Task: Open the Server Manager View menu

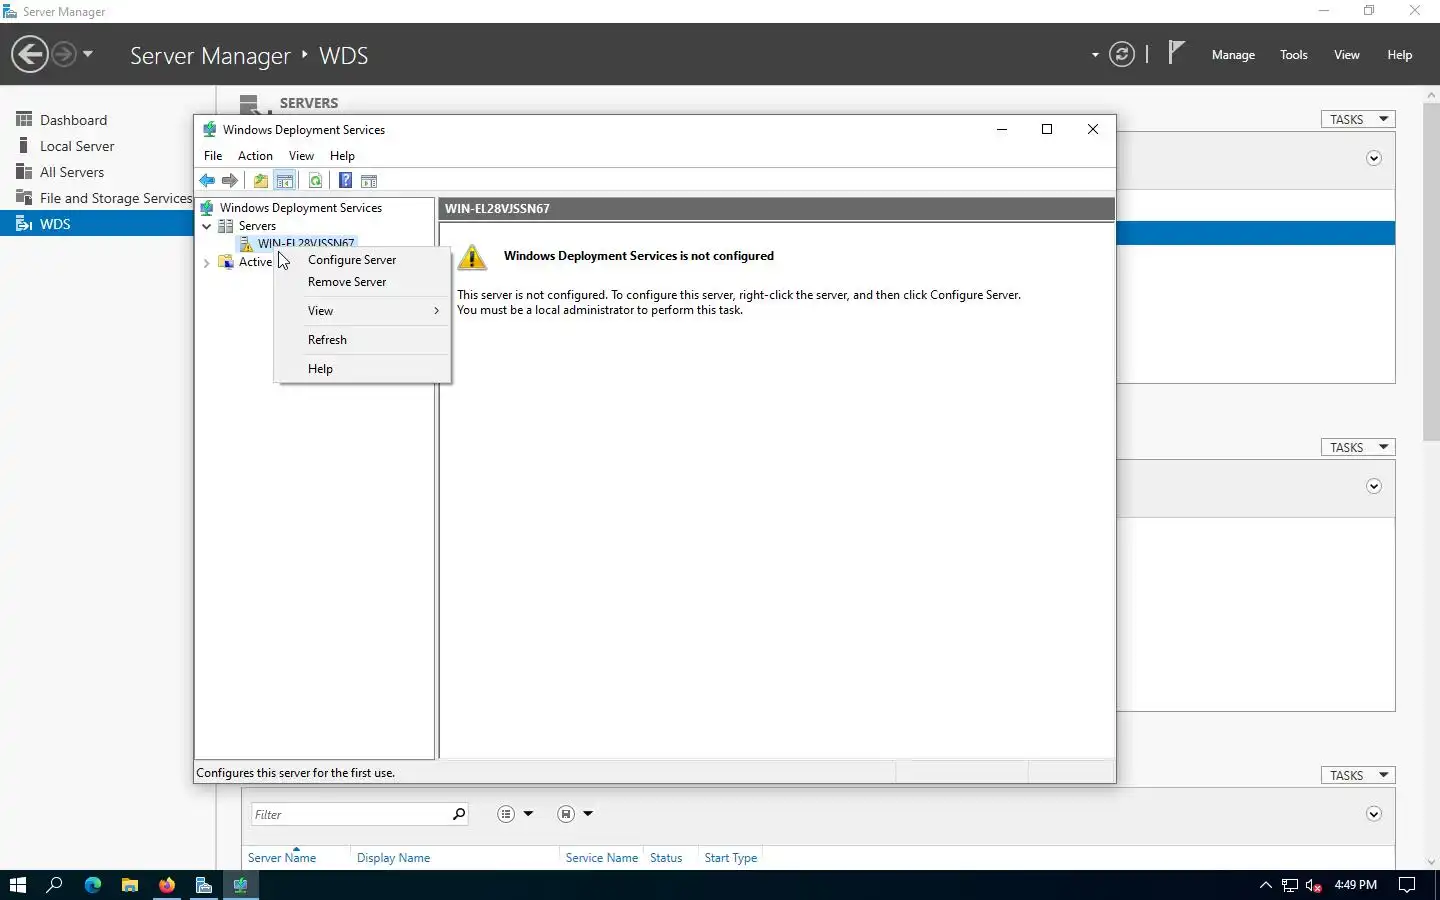Action: pyautogui.click(x=1347, y=55)
